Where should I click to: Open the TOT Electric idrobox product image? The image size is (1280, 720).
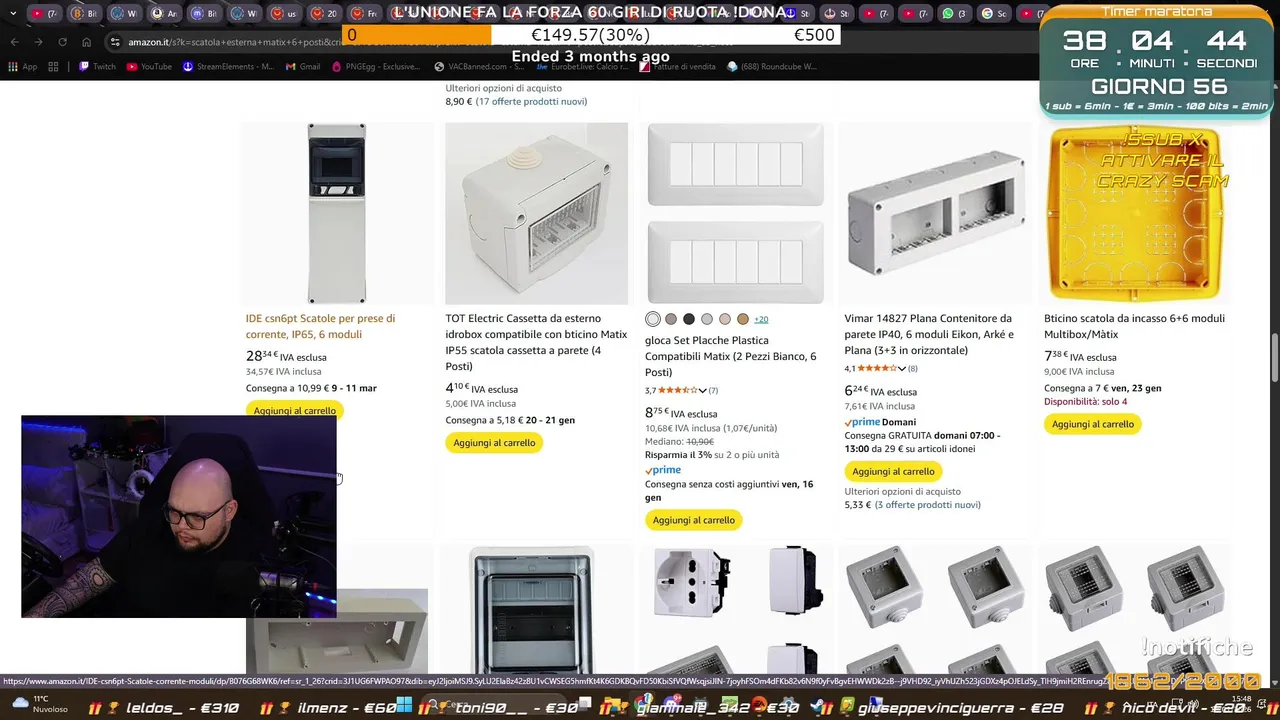pos(536,213)
